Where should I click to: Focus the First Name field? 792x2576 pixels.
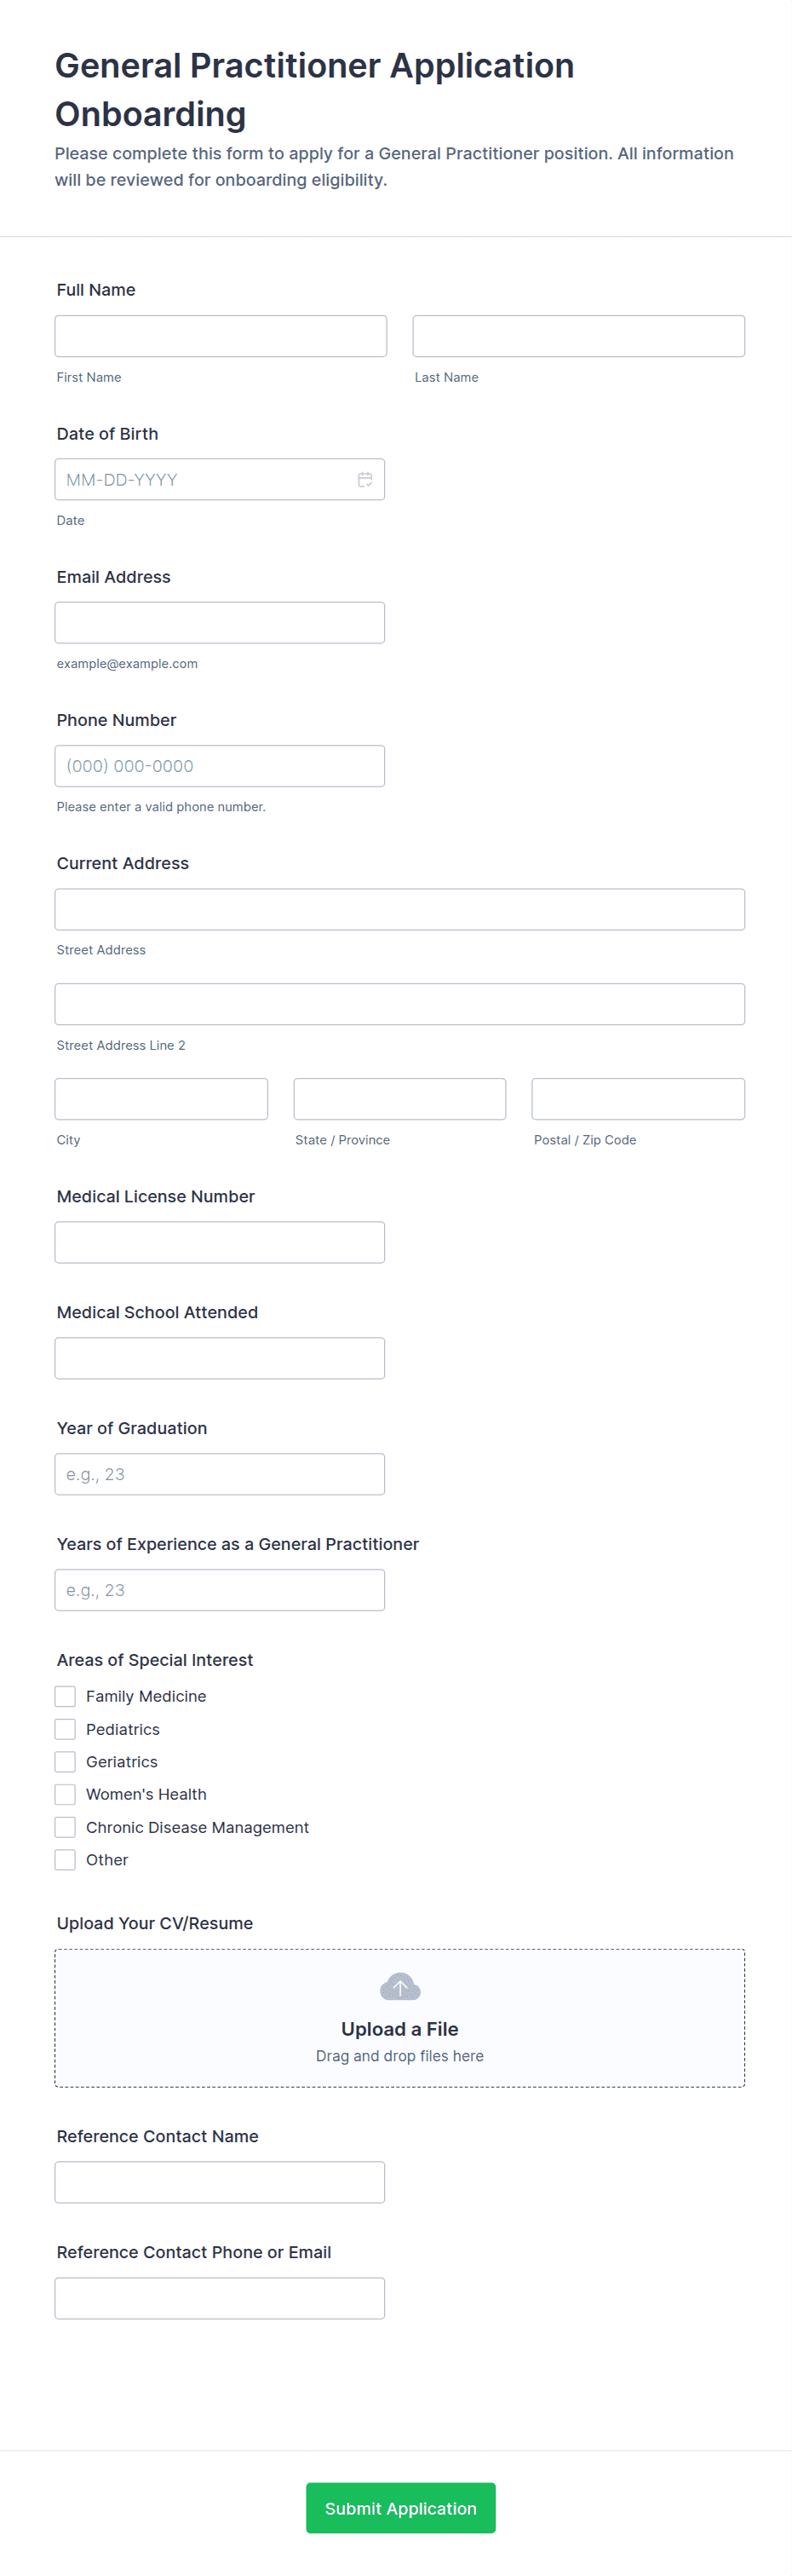coord(220,336)
